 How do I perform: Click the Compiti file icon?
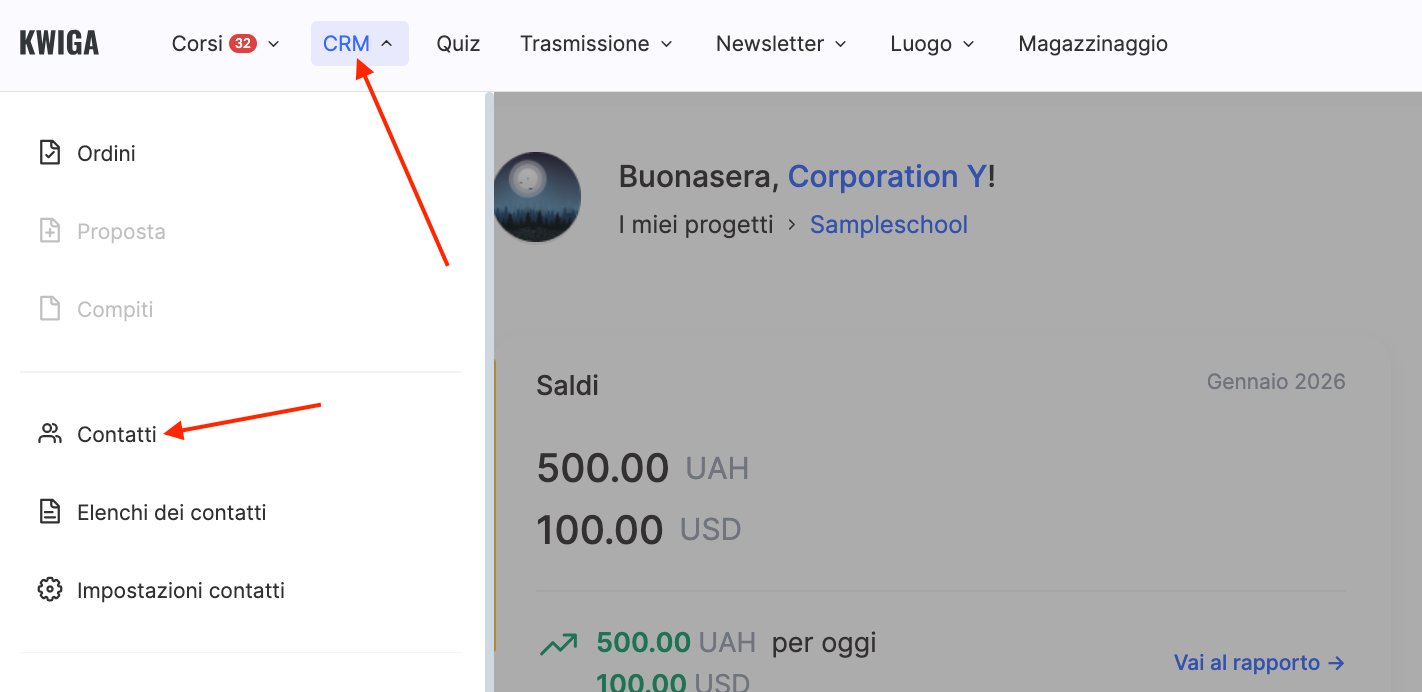[49, 309]
